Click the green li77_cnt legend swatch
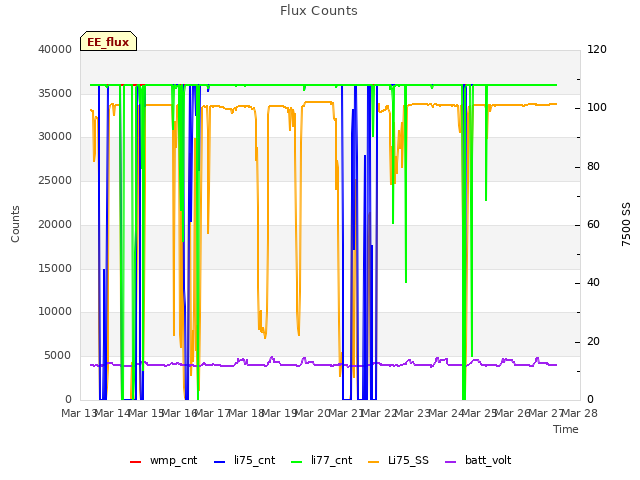 (x=296, y=462)
